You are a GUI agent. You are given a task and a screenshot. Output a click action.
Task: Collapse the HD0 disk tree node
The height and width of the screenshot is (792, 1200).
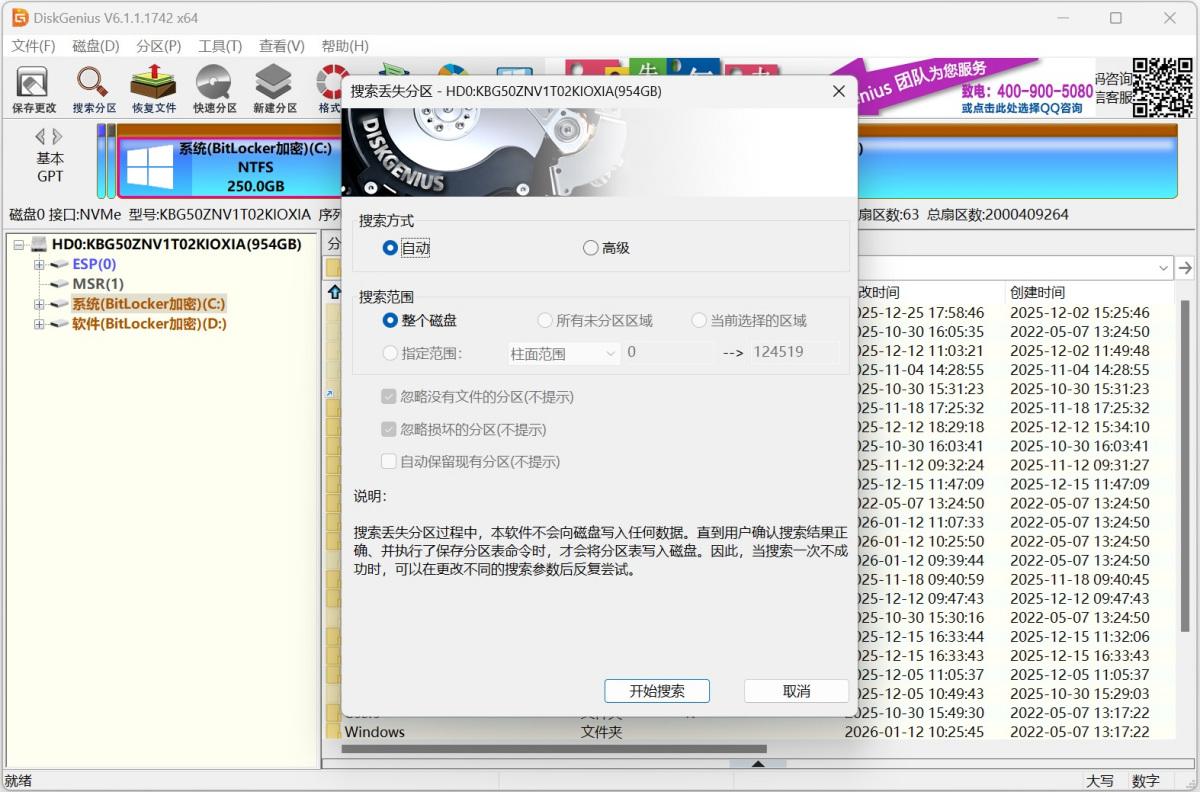click(19, 245)
